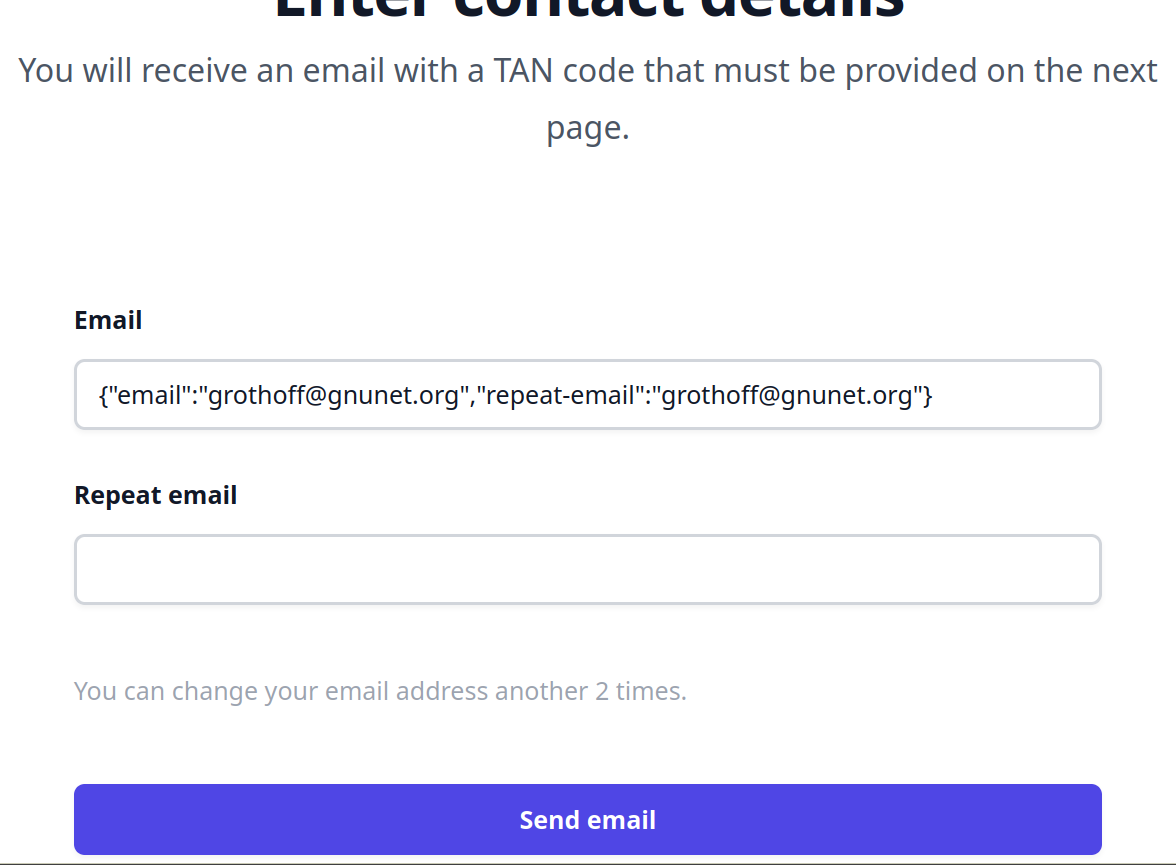Screen dimensions: 1176x865
Task: Click before opening brace in Email field
Action: click(x=99, y=396)
